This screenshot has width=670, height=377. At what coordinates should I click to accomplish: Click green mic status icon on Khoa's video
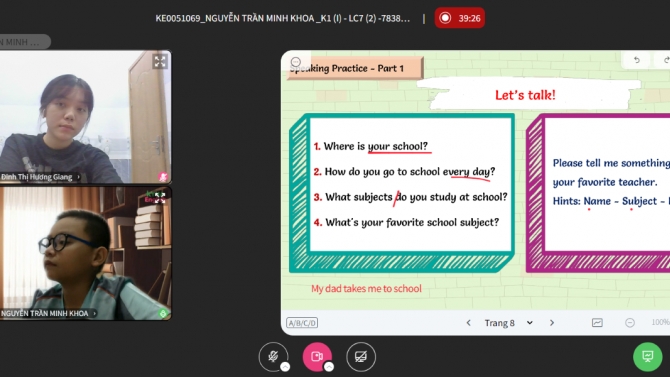click(163, 313)
